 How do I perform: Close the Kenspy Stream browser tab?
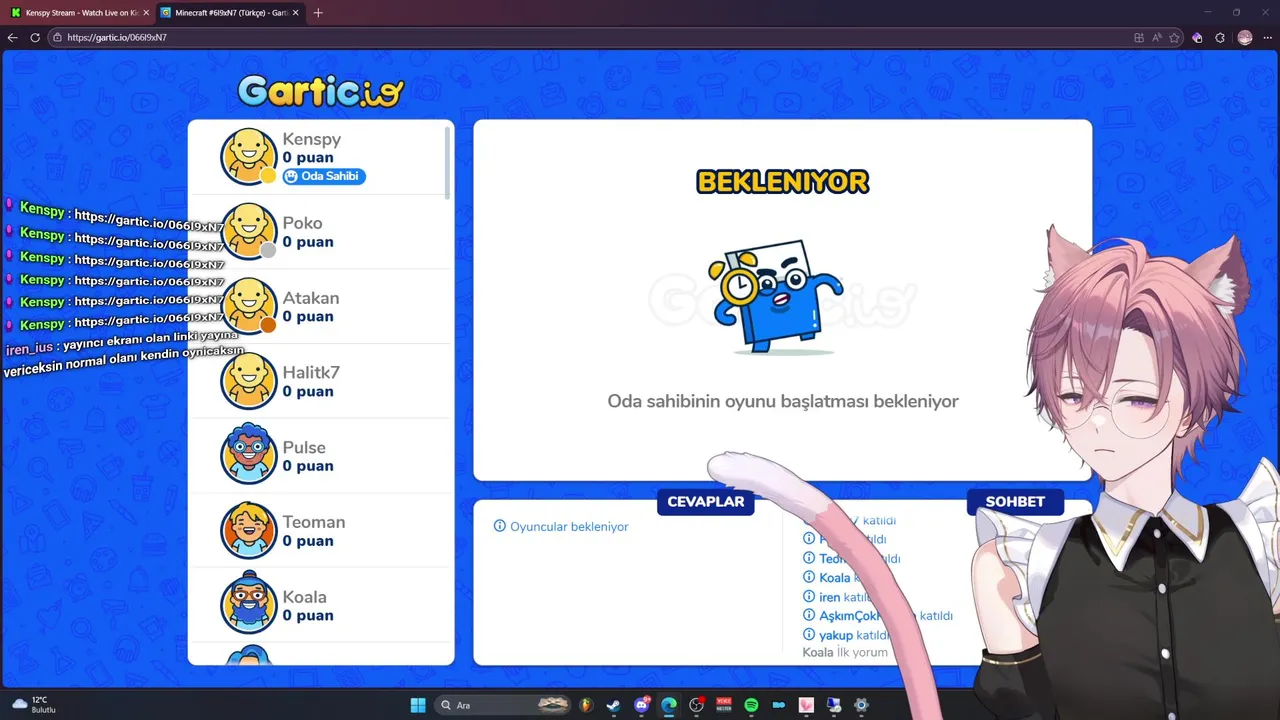click(146, 12)
